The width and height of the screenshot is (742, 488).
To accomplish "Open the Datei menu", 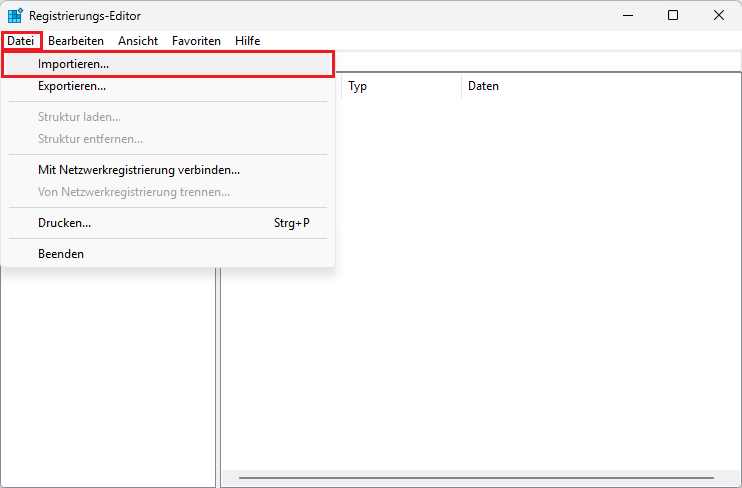I will [21, 41].
